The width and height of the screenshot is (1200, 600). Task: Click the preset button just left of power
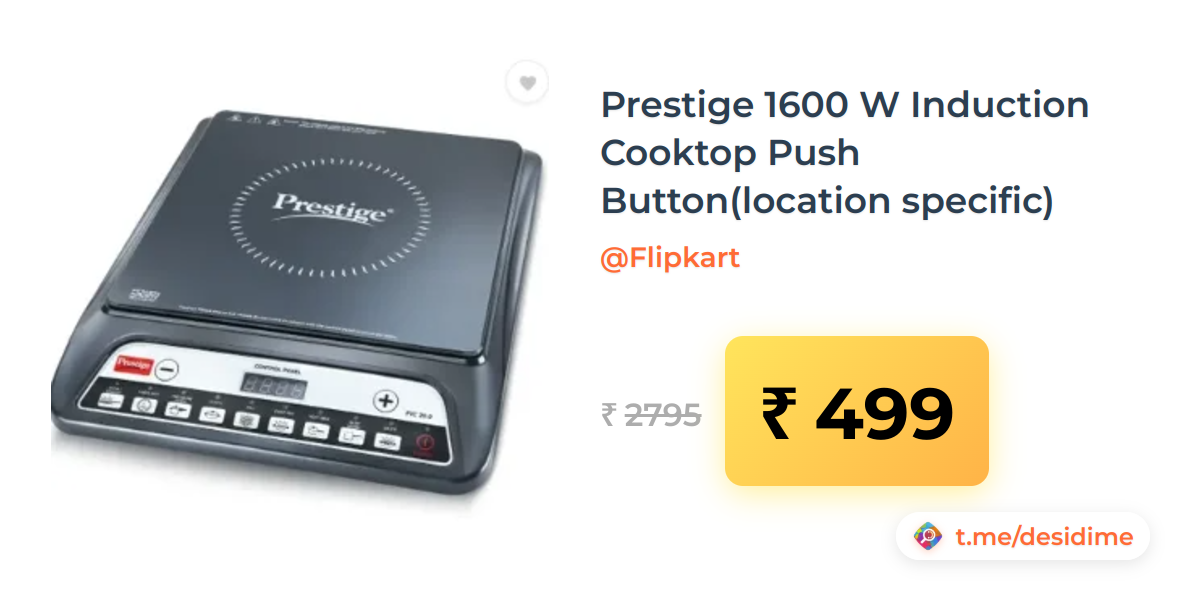click(386, 440)
